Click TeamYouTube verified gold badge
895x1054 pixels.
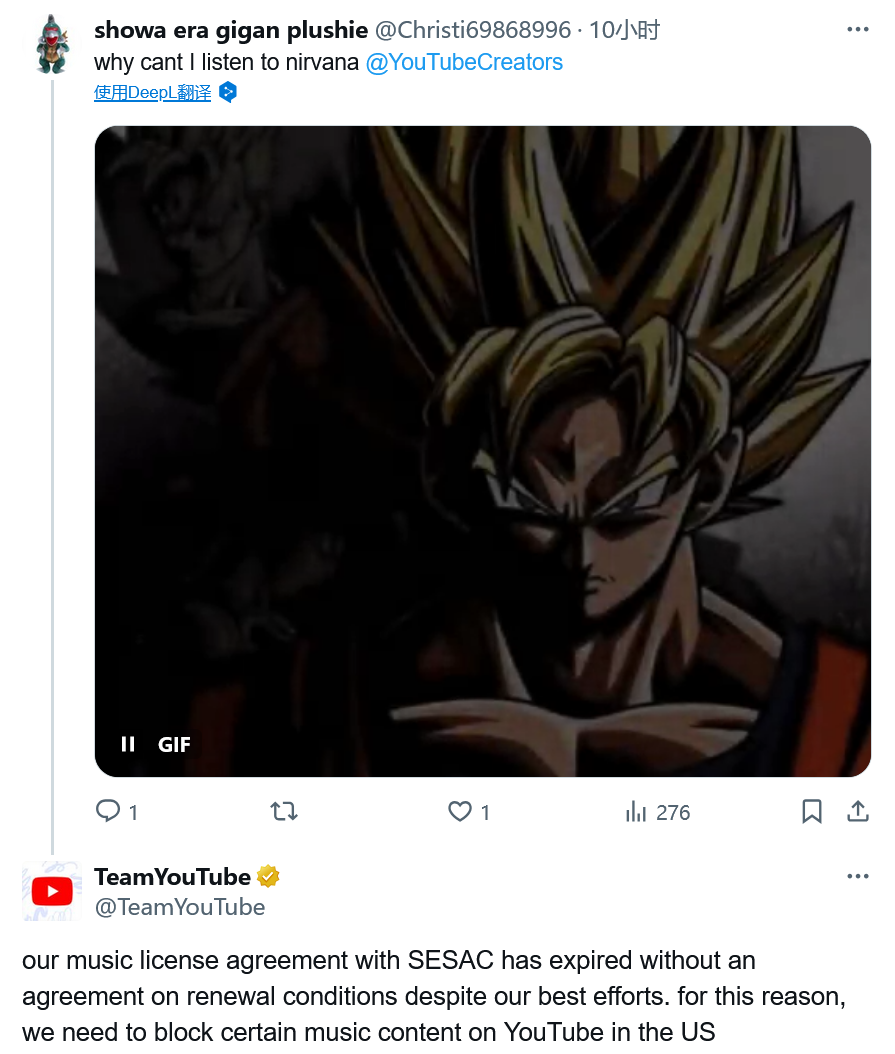268,877
